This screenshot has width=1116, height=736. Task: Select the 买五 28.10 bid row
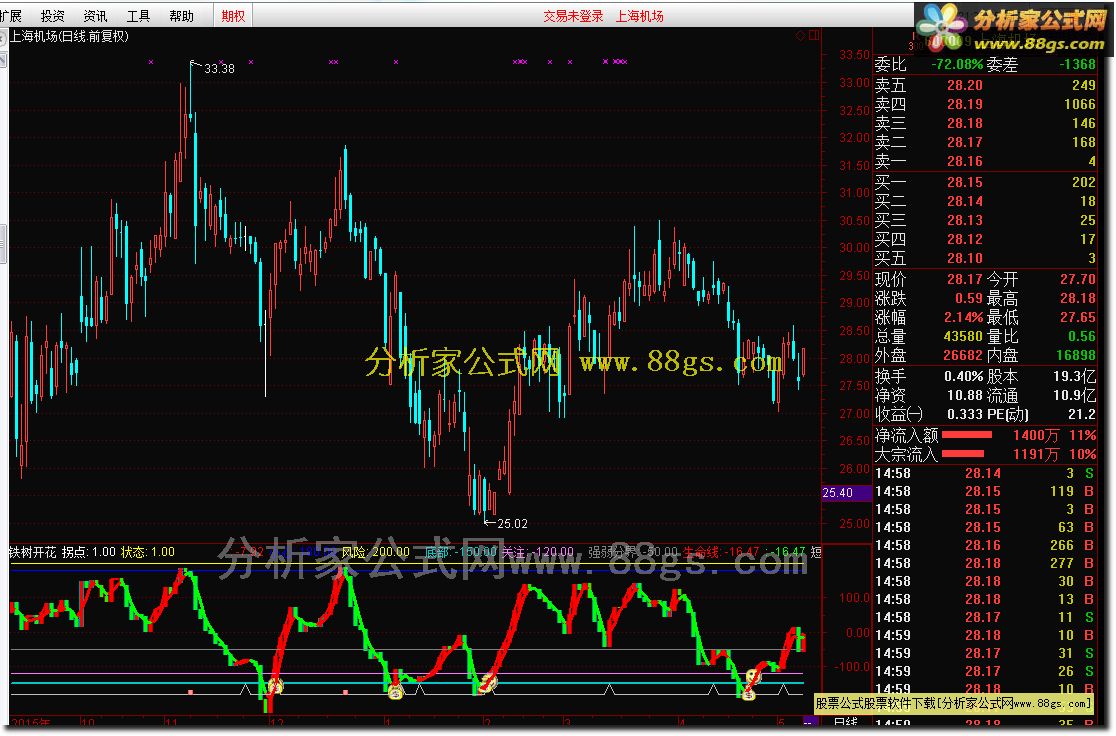click(985, 258)
